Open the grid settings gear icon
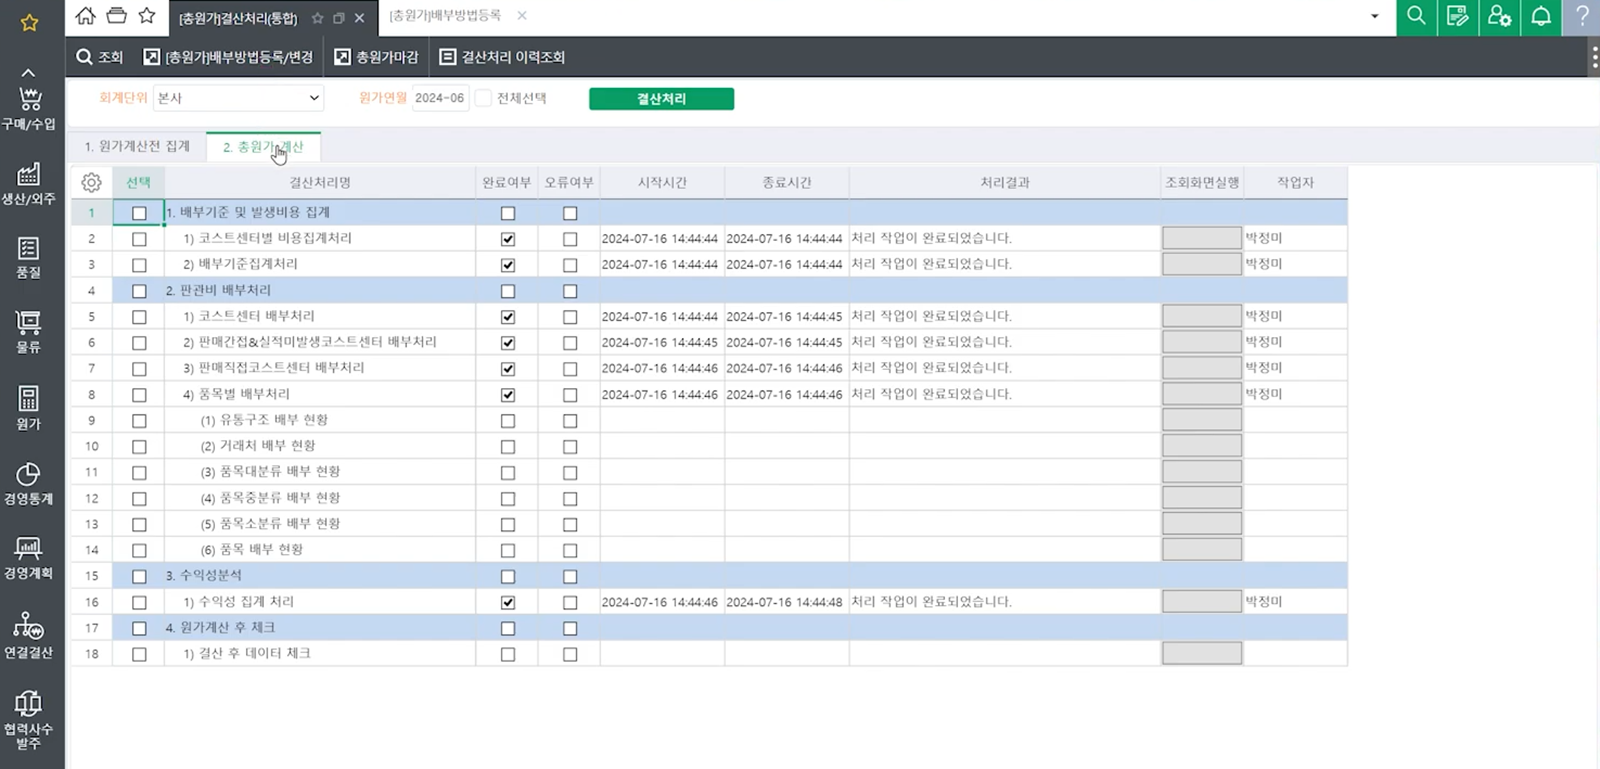Image resolution: width=1600 pixels, height=769 pixels. pyautogui.click(x=91, y=183)
